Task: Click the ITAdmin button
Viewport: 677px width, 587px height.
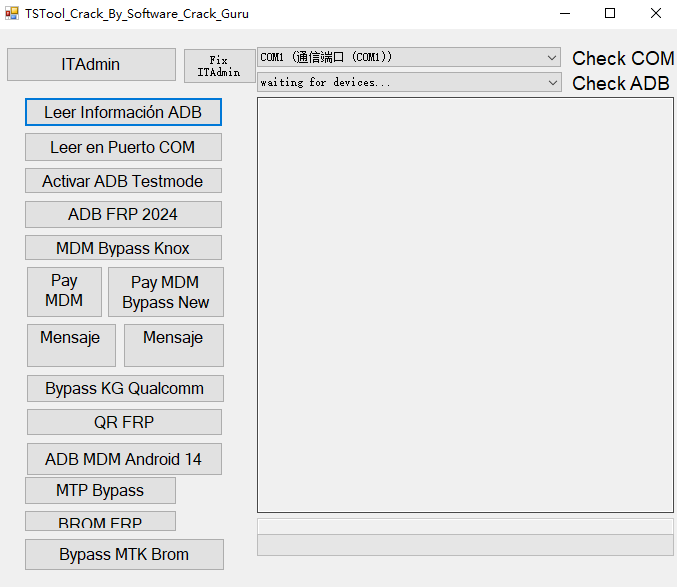Action: pos(91,64)
